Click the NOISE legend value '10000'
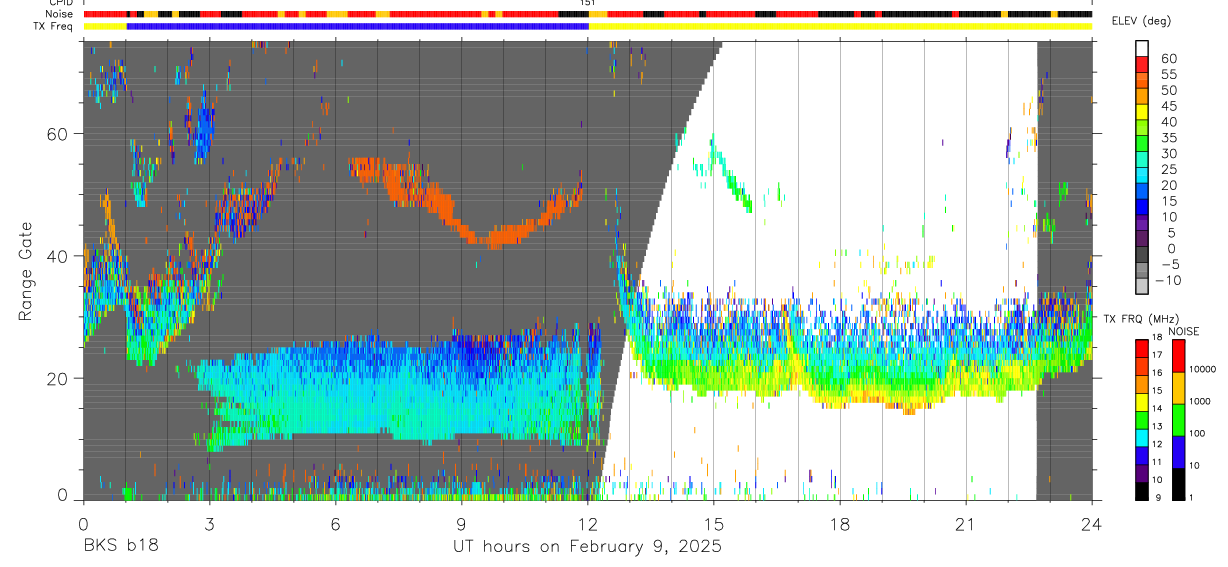Viewport: 1228px width, 567px height. 1205,369
